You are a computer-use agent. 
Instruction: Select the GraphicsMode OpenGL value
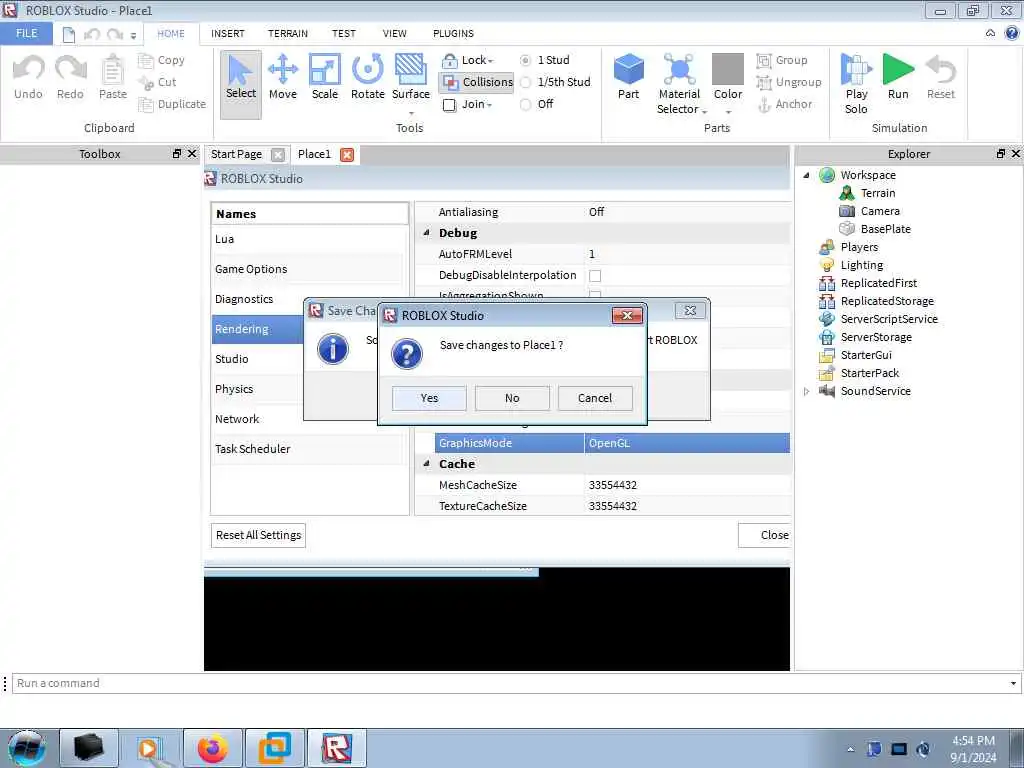[687, 443]
